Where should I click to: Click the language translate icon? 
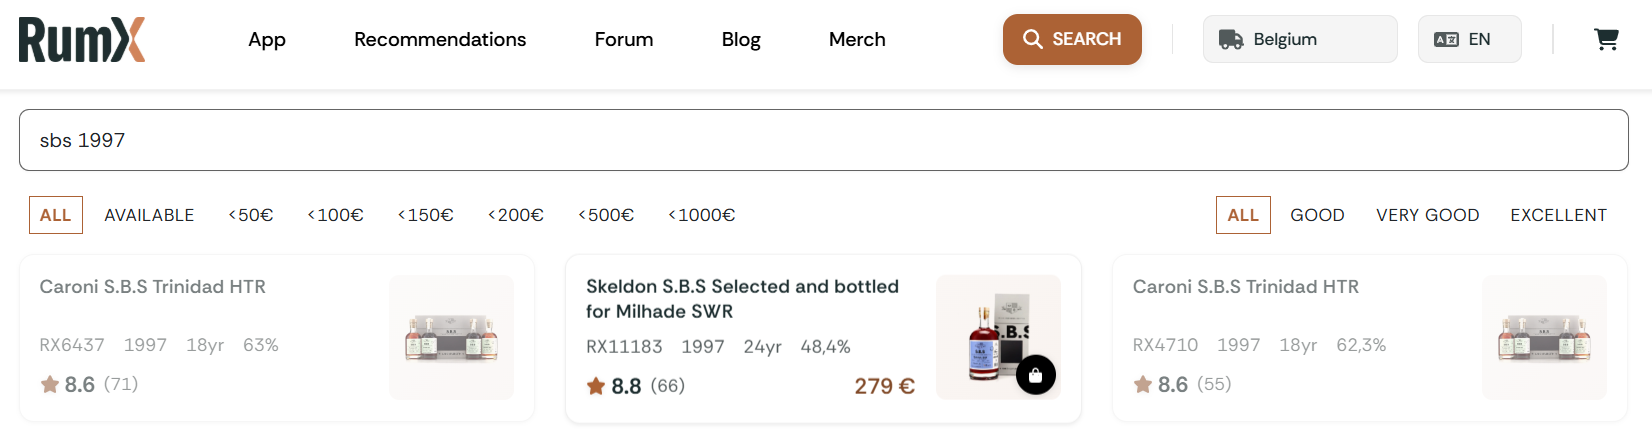pyautogui.click(x=1446, y=40)
